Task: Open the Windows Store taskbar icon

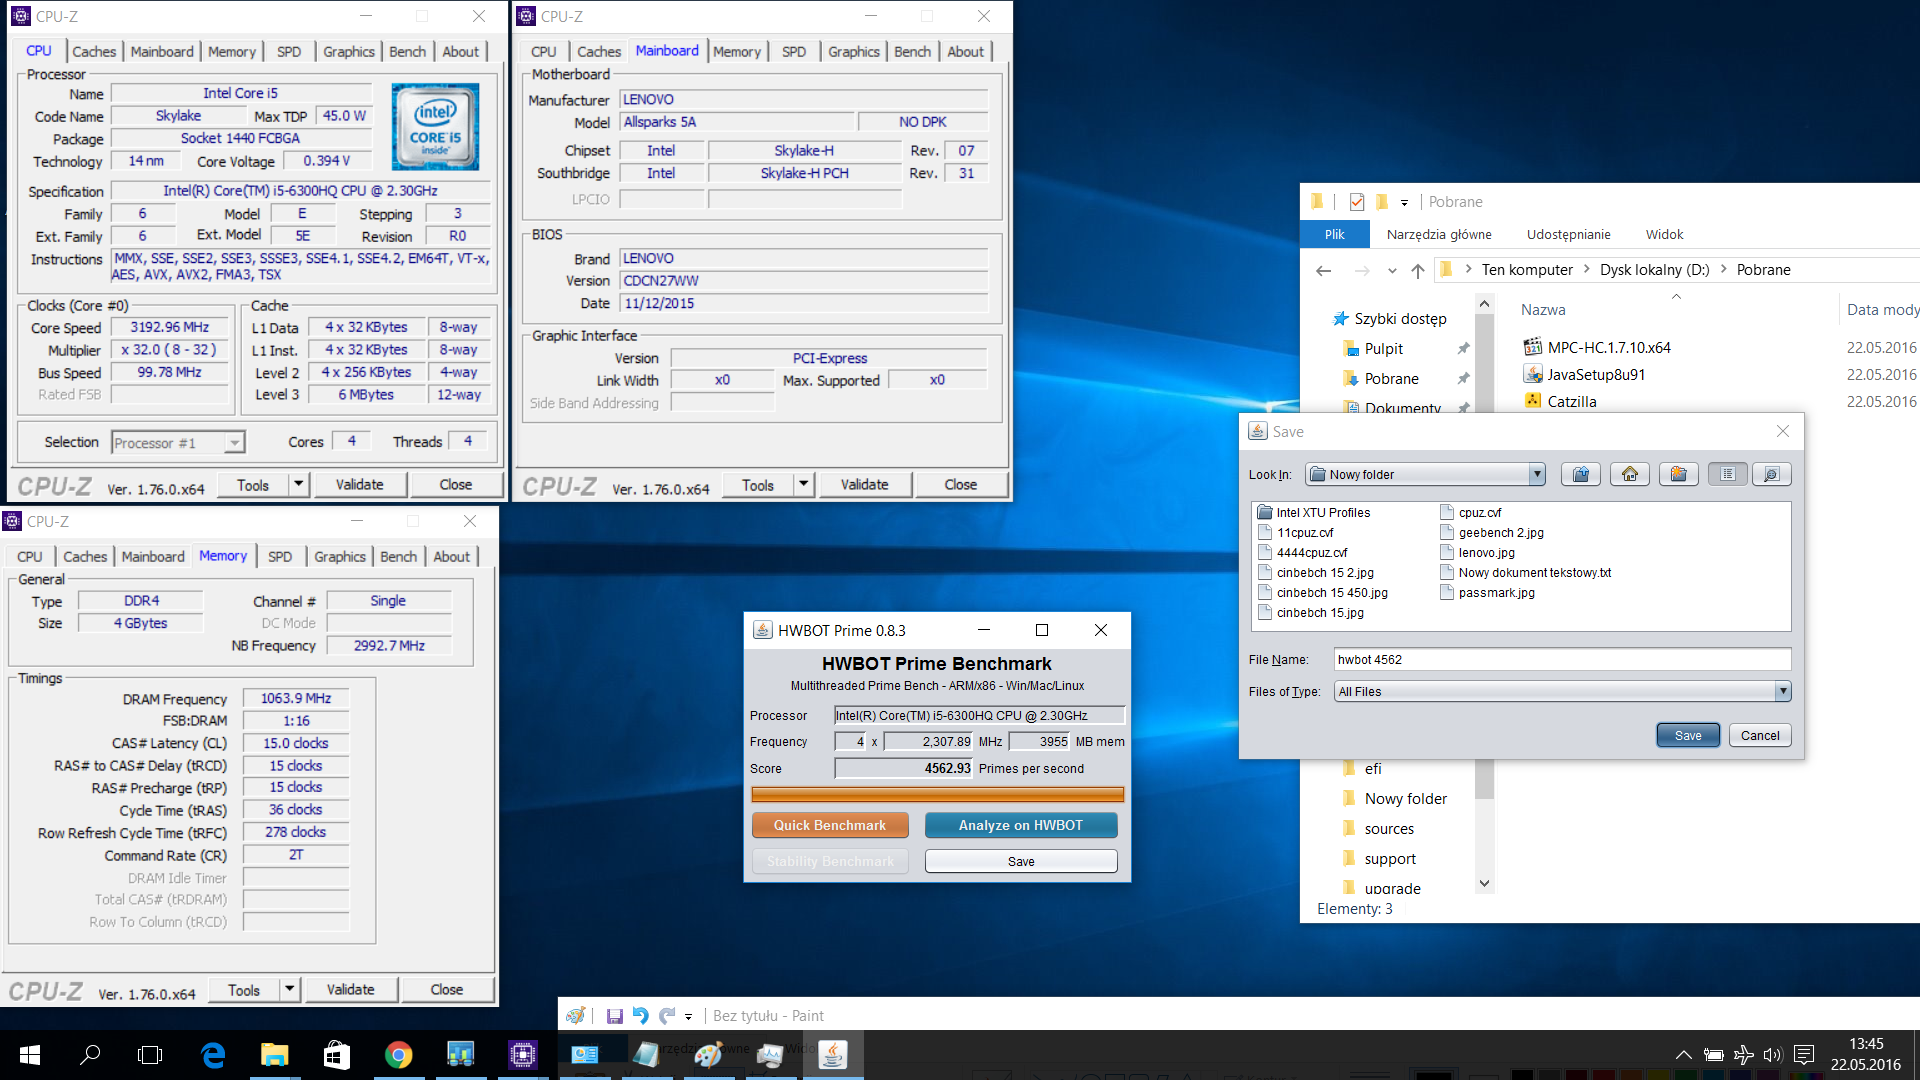Action: tap(336, 1055)
